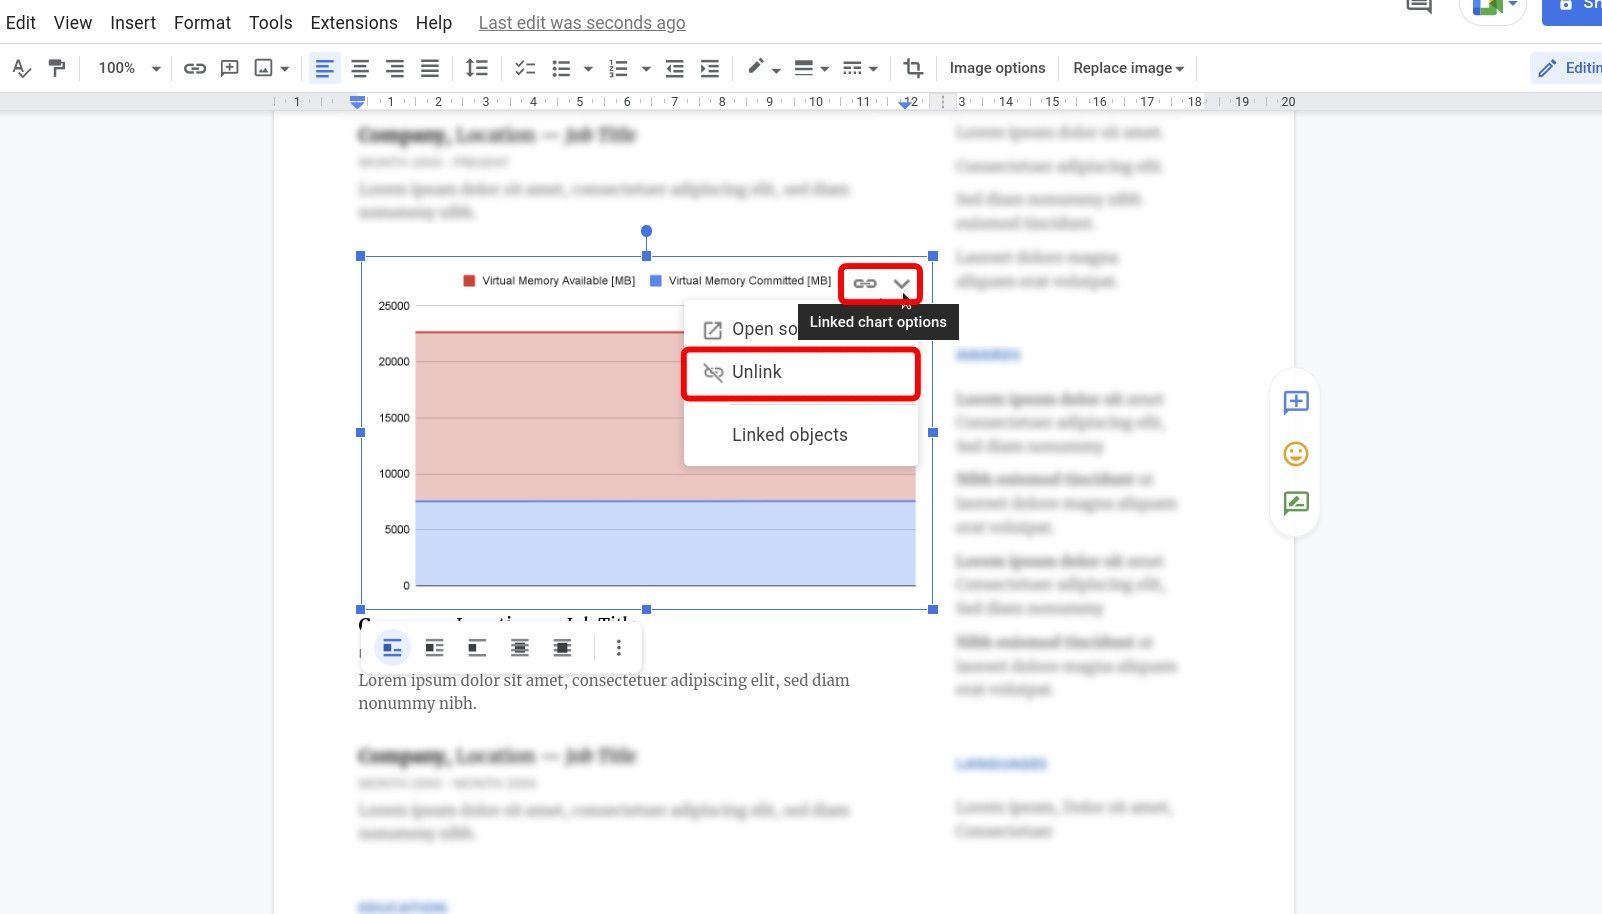Open version history via Last edit link

pyautogui.click(x=581, y=22)
